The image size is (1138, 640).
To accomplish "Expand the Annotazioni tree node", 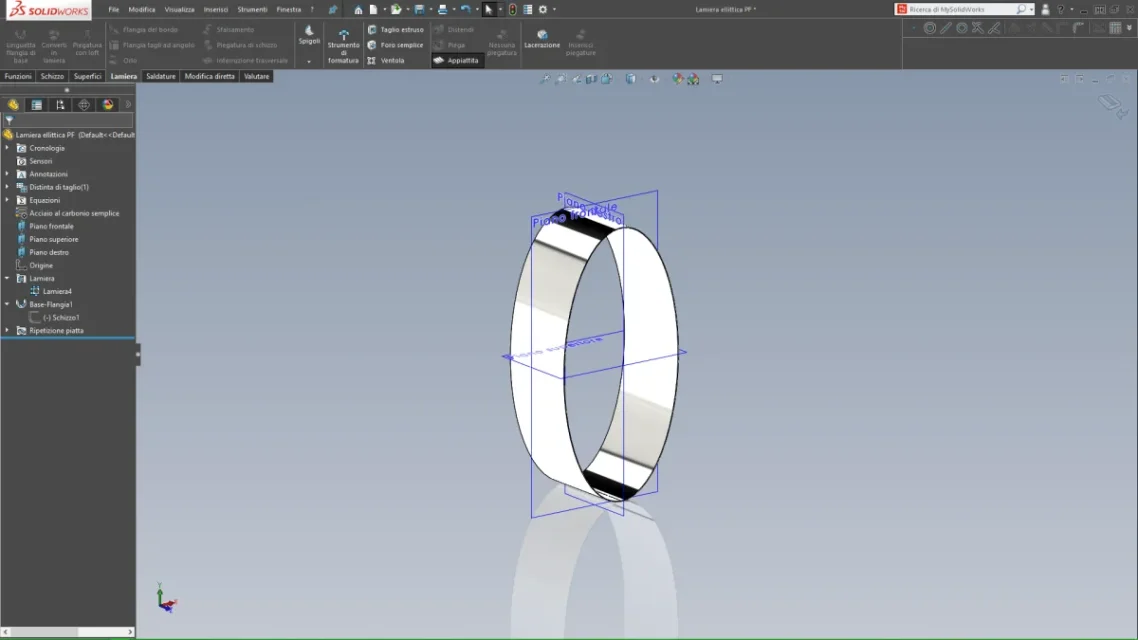I will click(7, 174).
